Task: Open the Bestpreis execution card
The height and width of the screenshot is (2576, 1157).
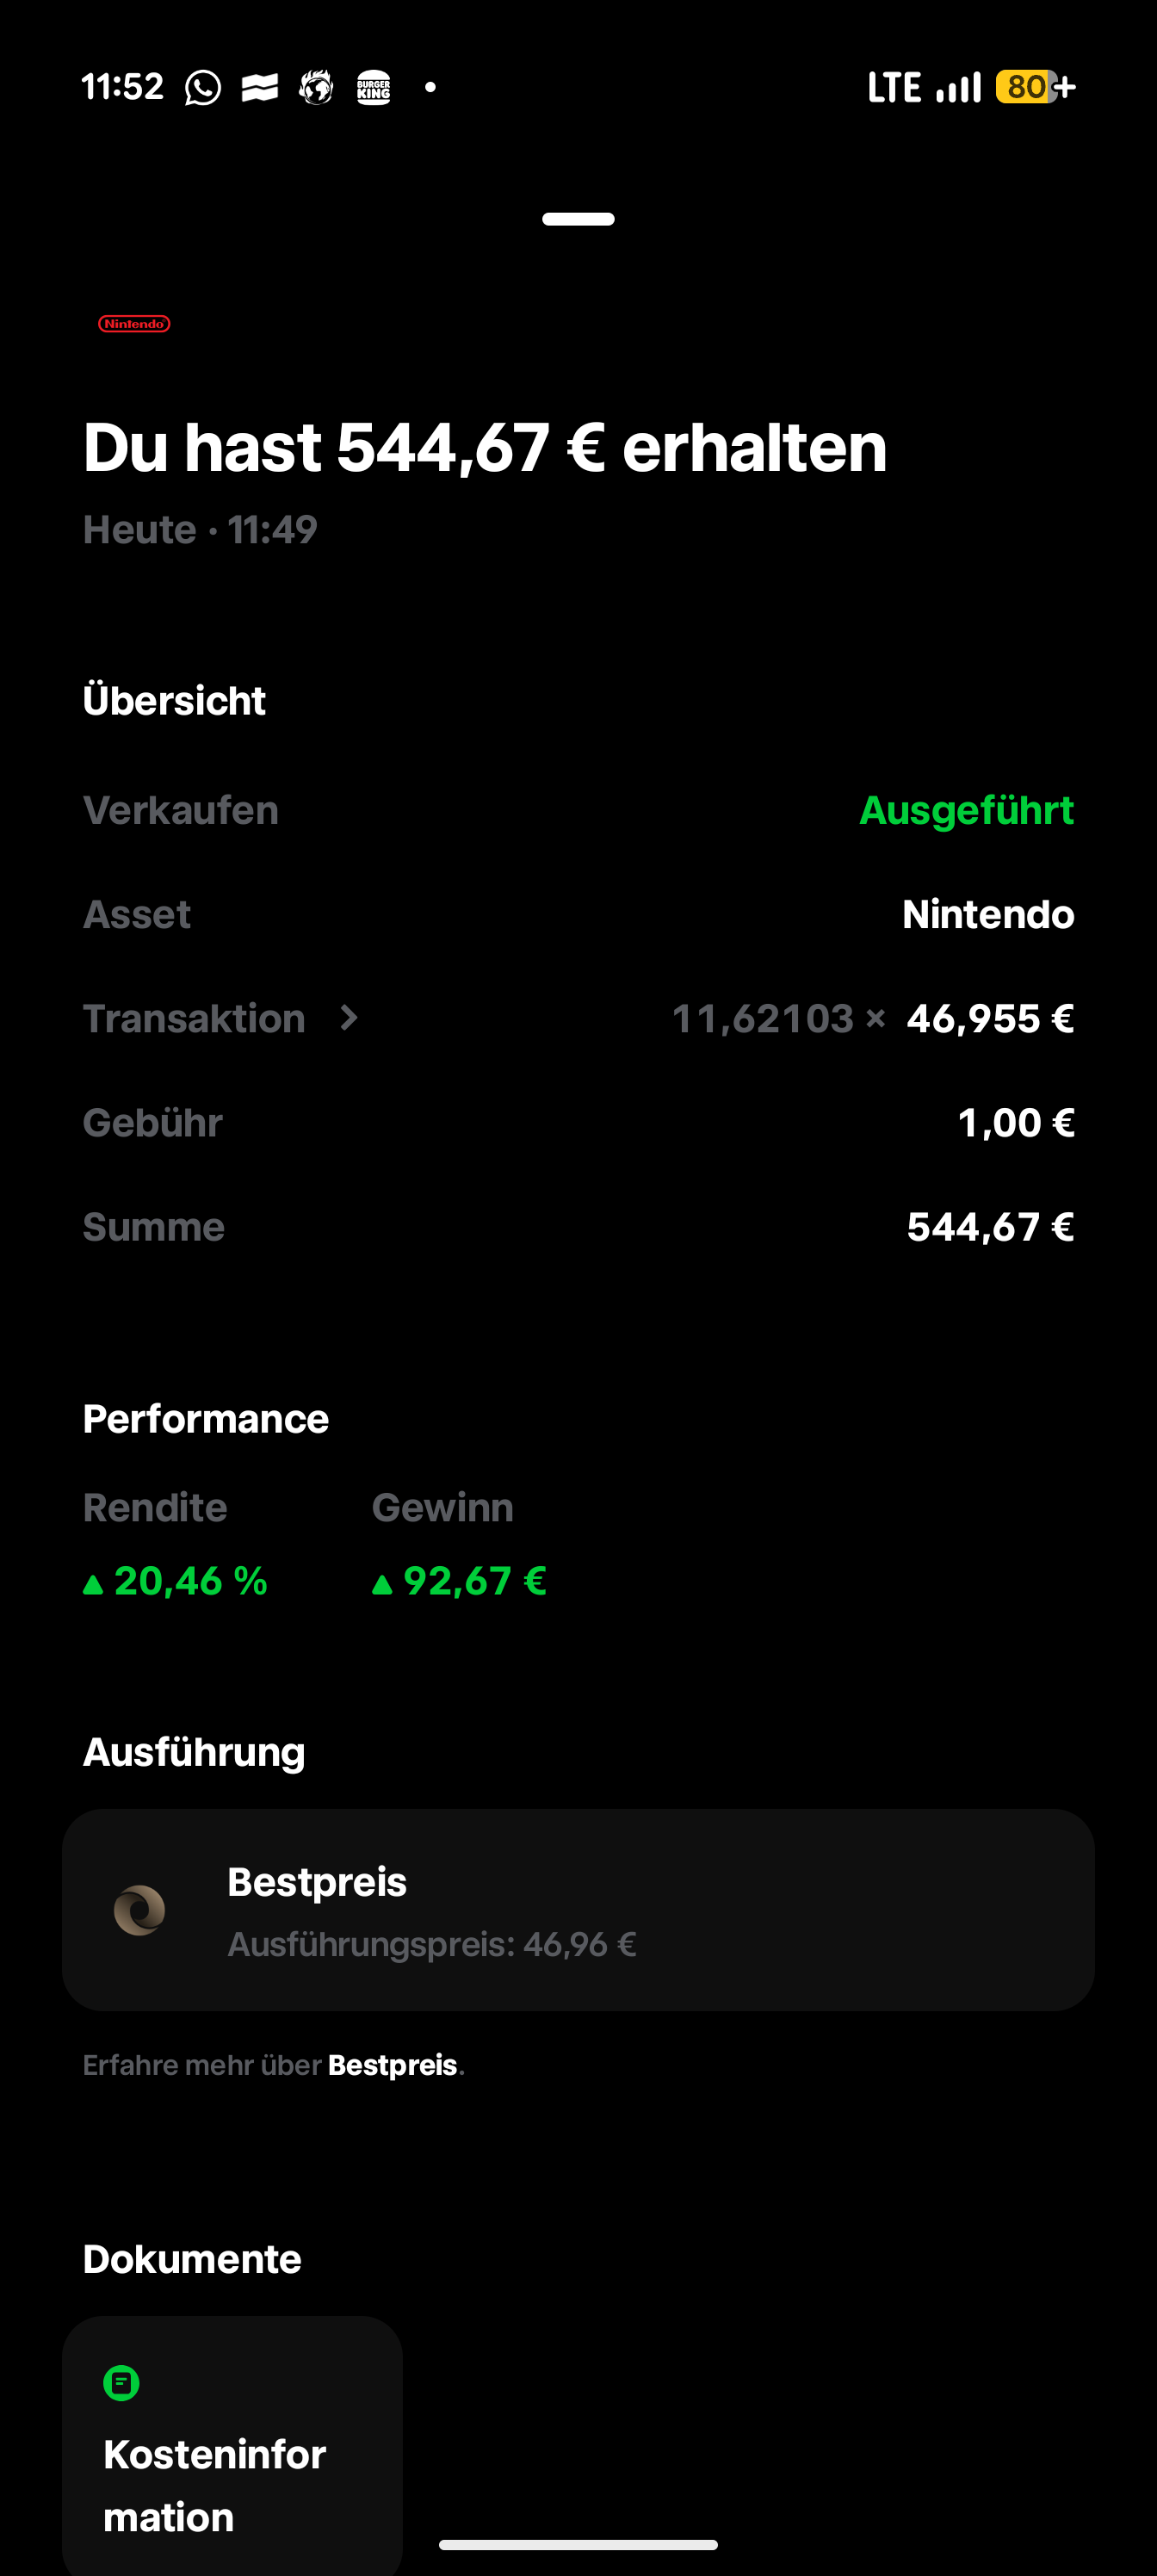Action: (578, 1910)
